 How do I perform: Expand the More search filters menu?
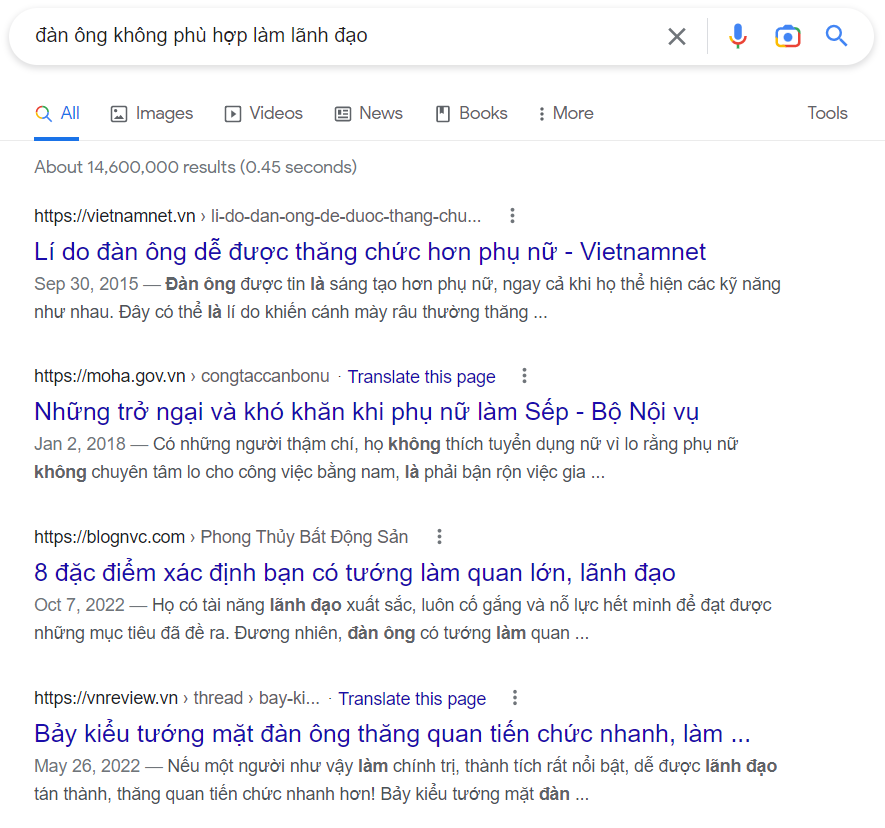coord(565,113)
